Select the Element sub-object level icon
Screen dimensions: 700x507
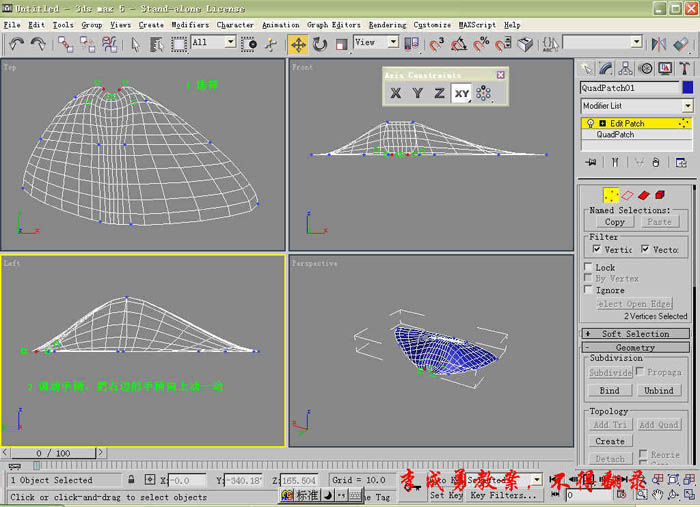point(660,195)
